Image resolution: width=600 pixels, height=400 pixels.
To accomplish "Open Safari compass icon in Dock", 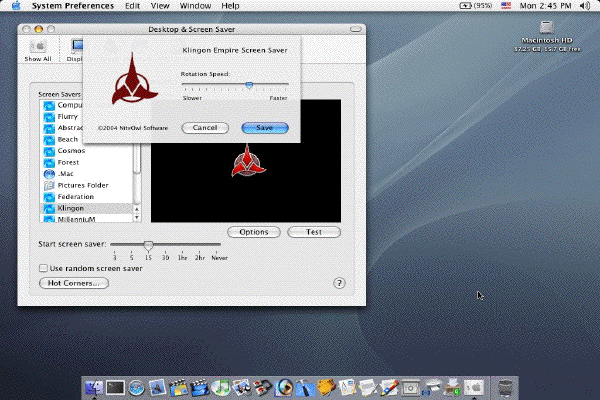I will click(136, 388).
